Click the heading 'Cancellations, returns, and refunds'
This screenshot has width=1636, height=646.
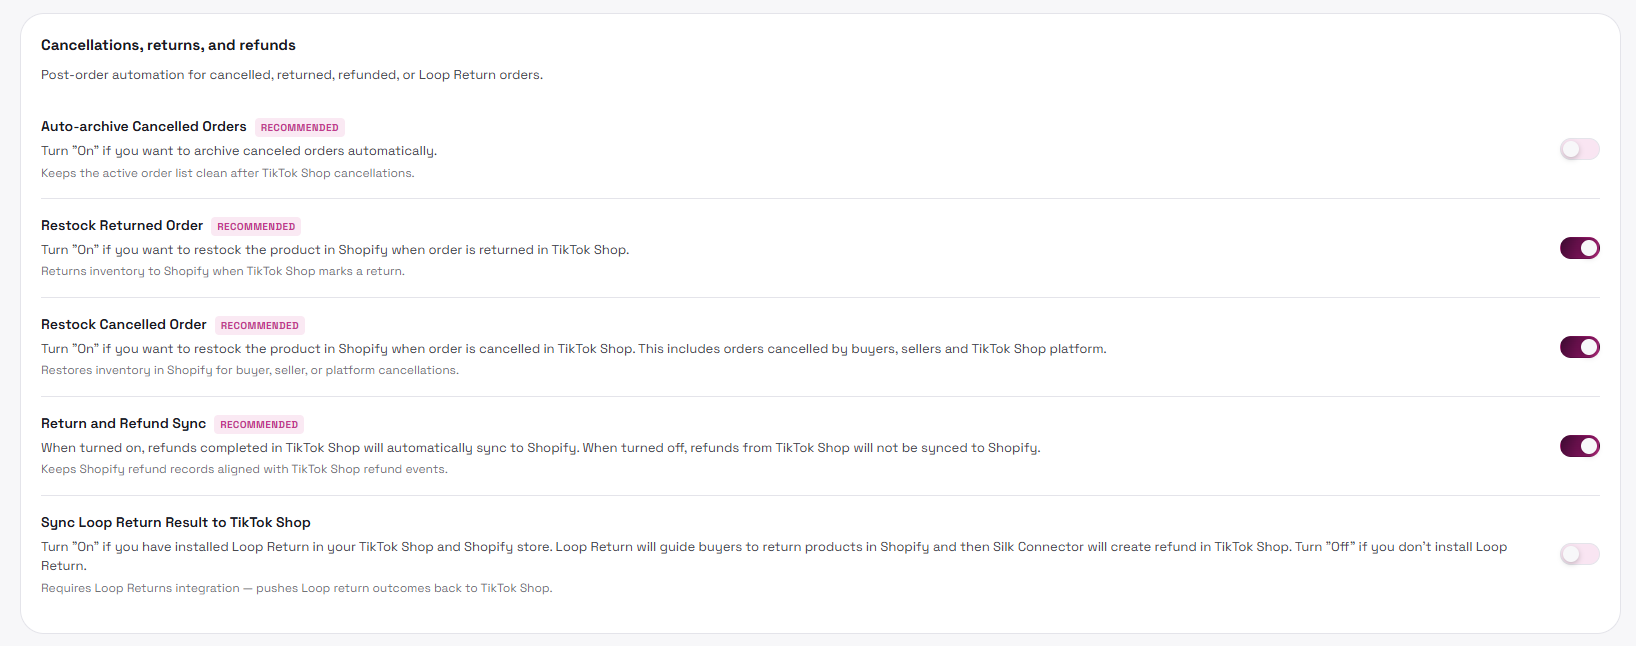pos(168,45)
